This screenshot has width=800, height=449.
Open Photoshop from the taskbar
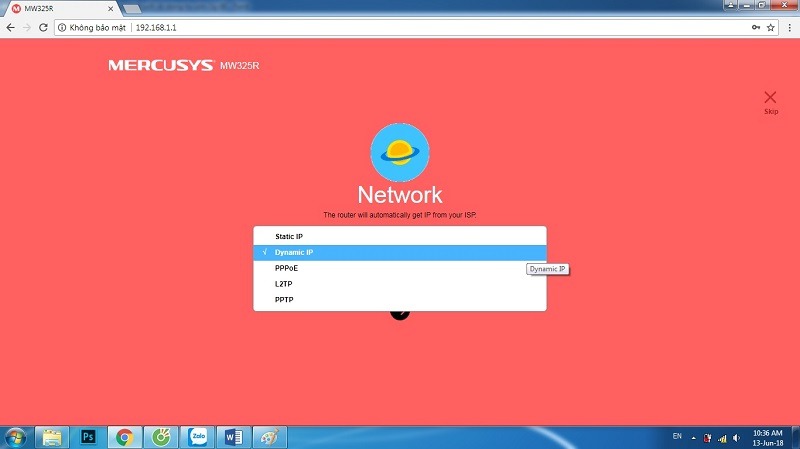point(88,437)
